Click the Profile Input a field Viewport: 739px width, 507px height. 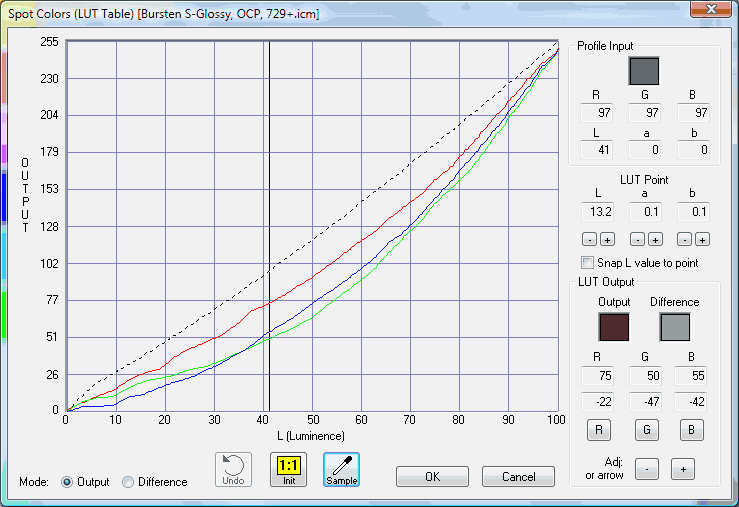(x=645, y=150)
